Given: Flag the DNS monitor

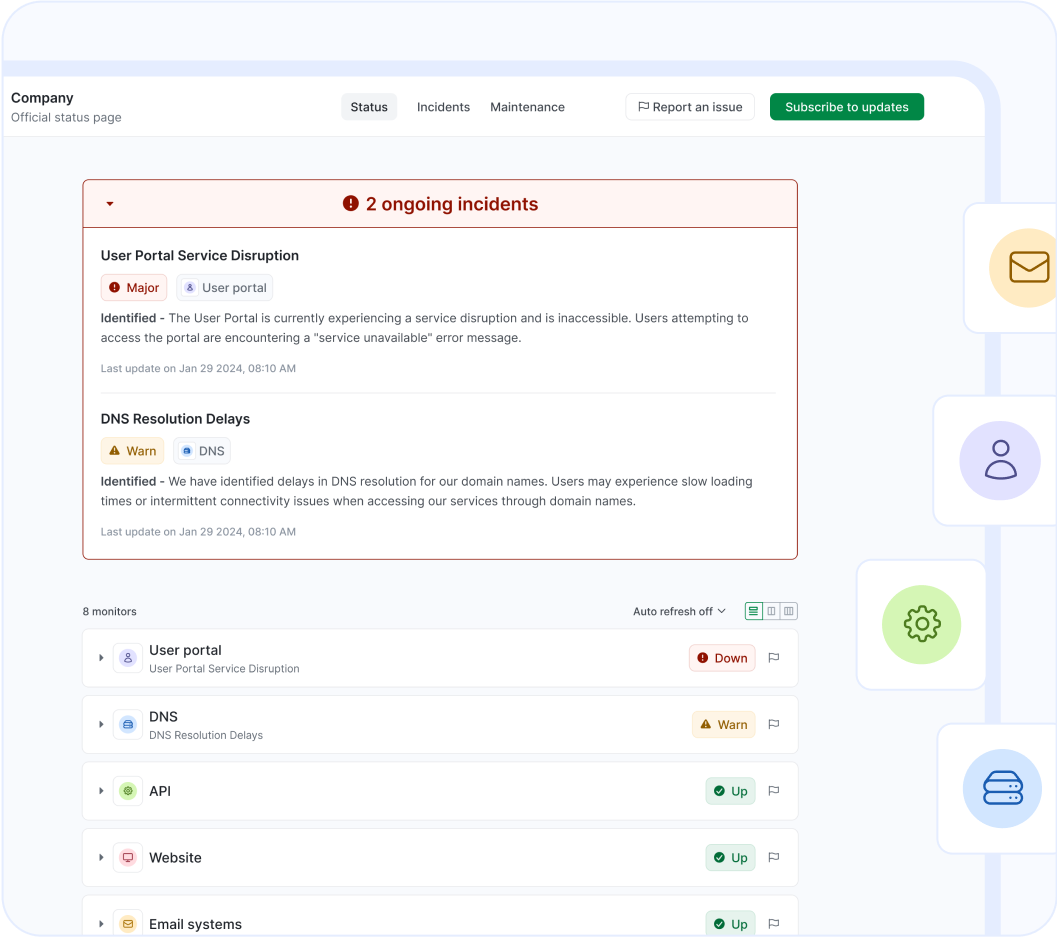Looking at the screenshot, I should [773, 723].
